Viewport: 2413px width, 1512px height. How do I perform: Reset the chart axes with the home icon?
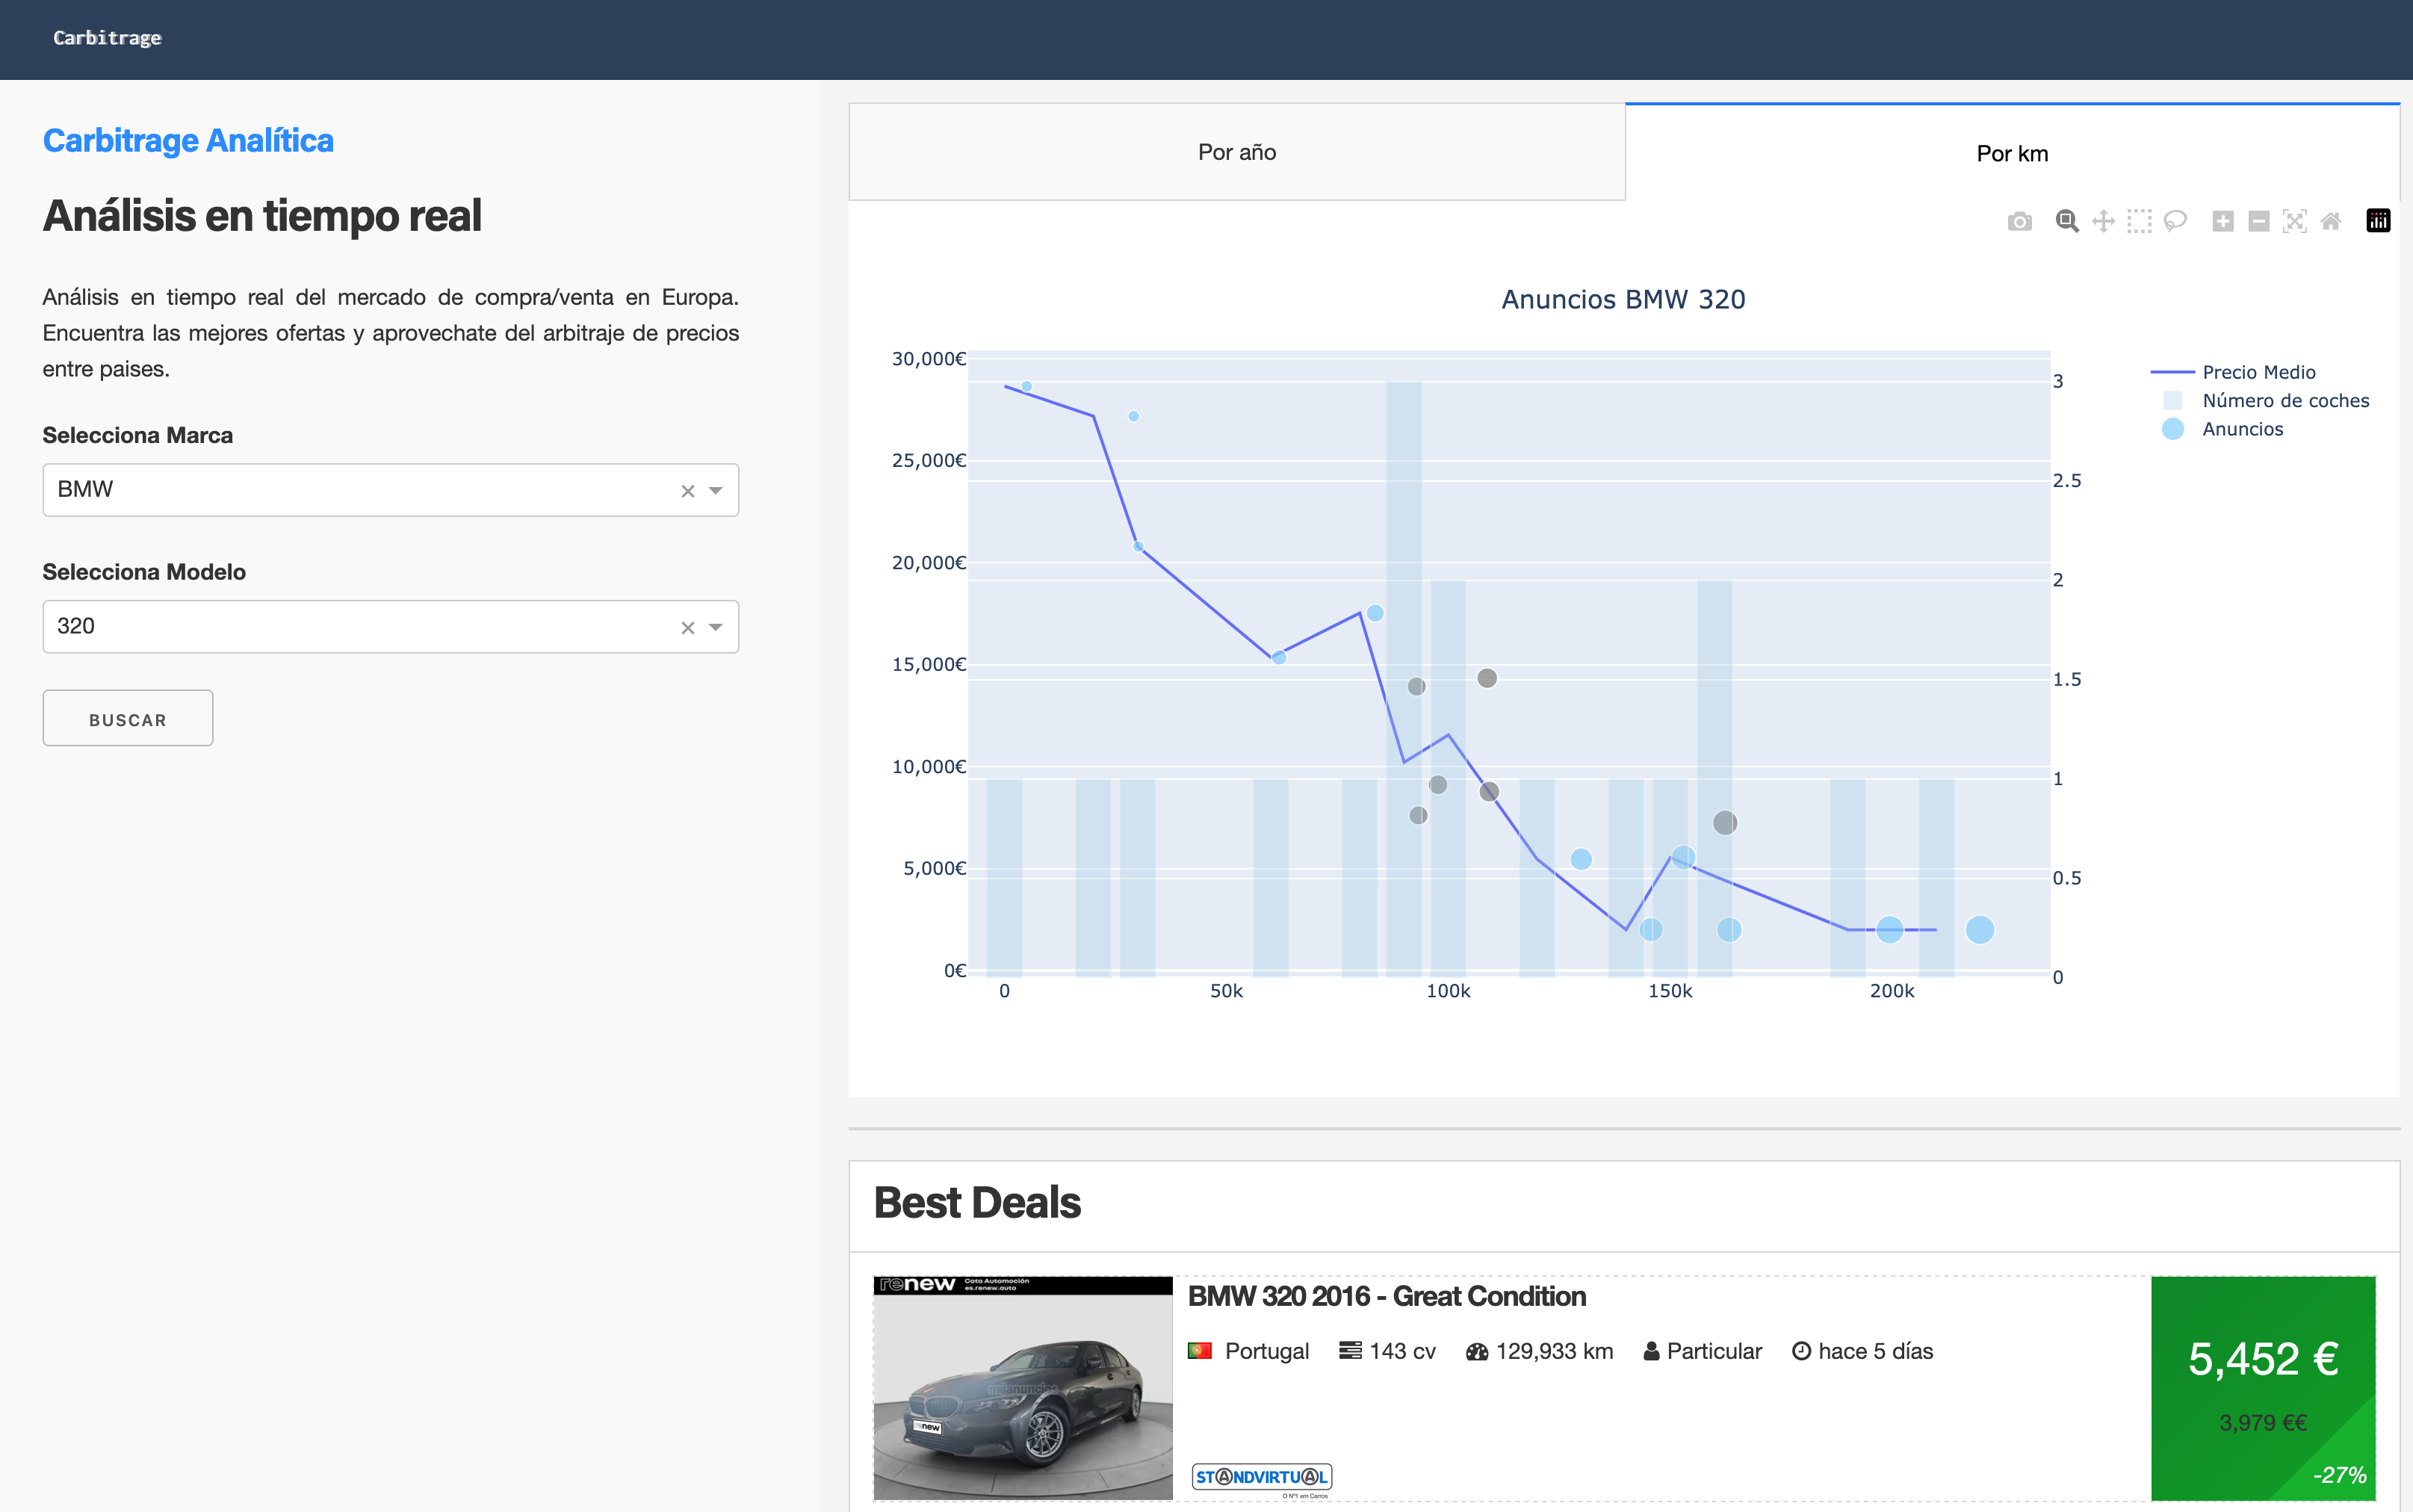click(2330, 221)
